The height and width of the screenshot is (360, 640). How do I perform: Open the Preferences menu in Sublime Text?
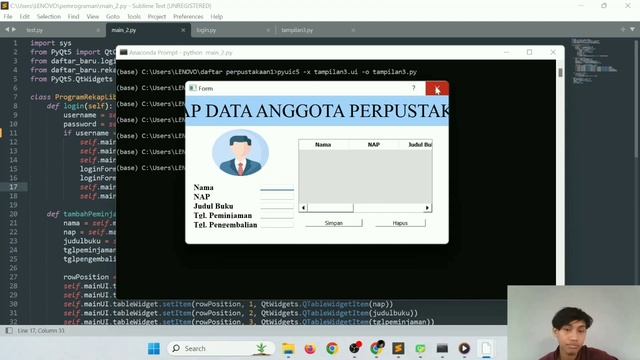(188, 16)
